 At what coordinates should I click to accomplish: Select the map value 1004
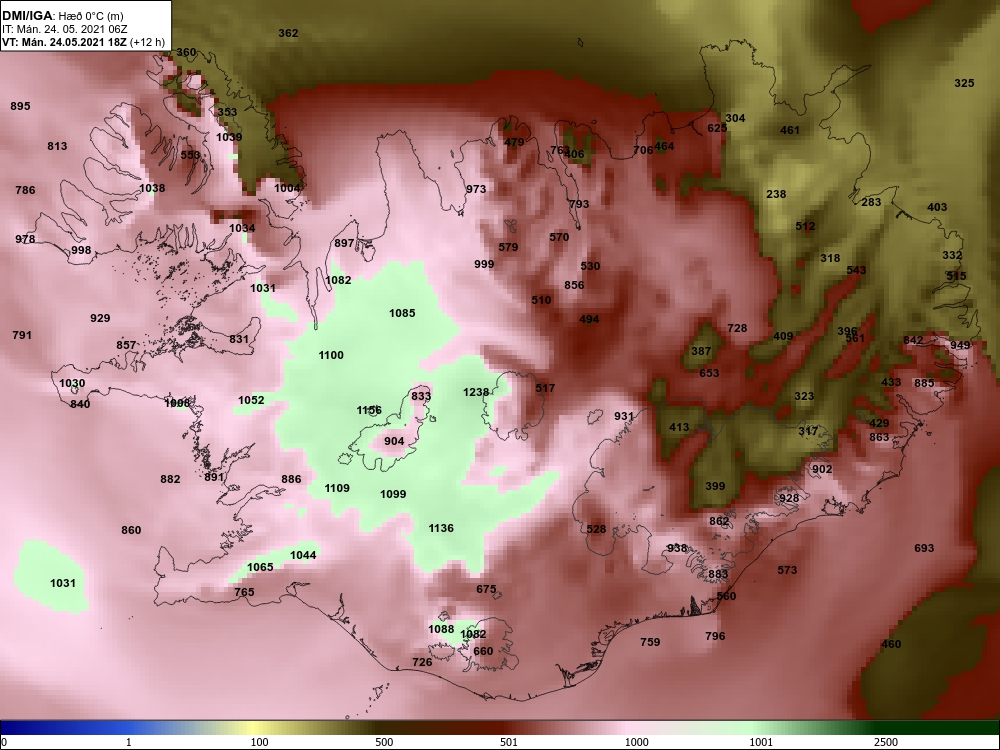(x=287, y=188)
